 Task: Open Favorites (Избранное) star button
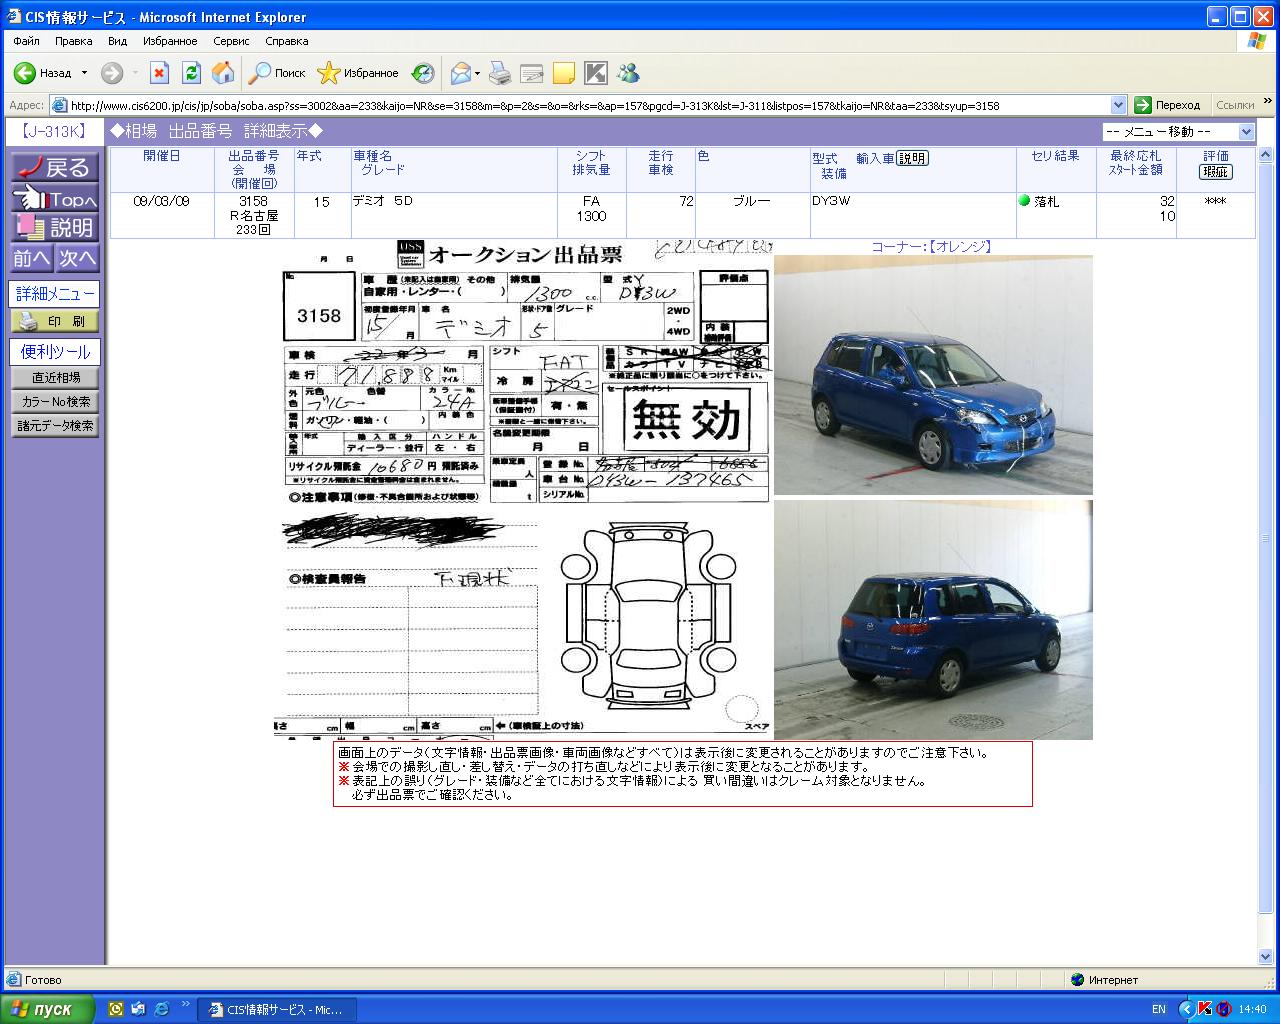point(357,73)
